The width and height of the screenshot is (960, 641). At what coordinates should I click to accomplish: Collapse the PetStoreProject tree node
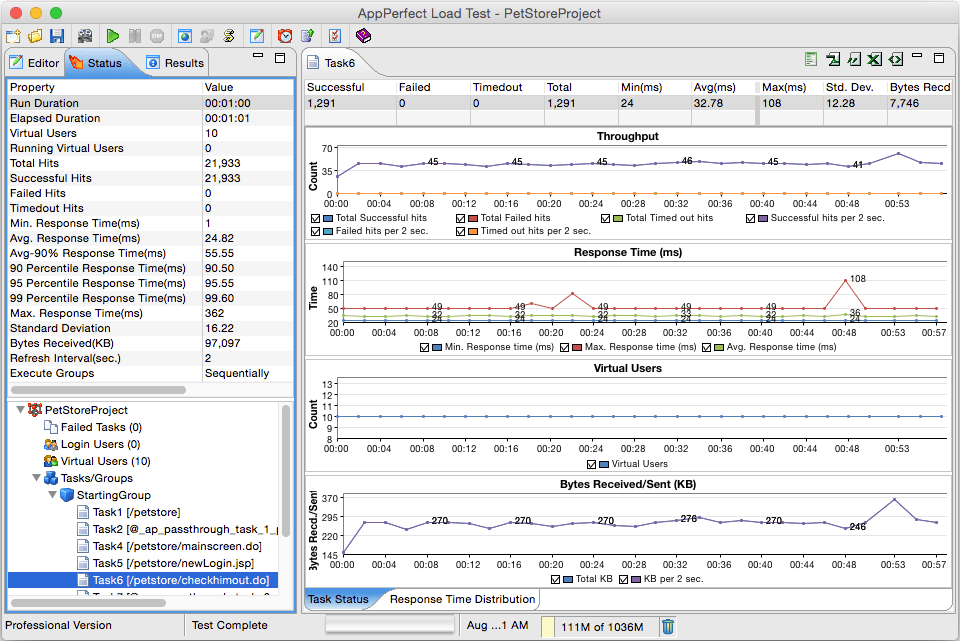tap(21, 410)
